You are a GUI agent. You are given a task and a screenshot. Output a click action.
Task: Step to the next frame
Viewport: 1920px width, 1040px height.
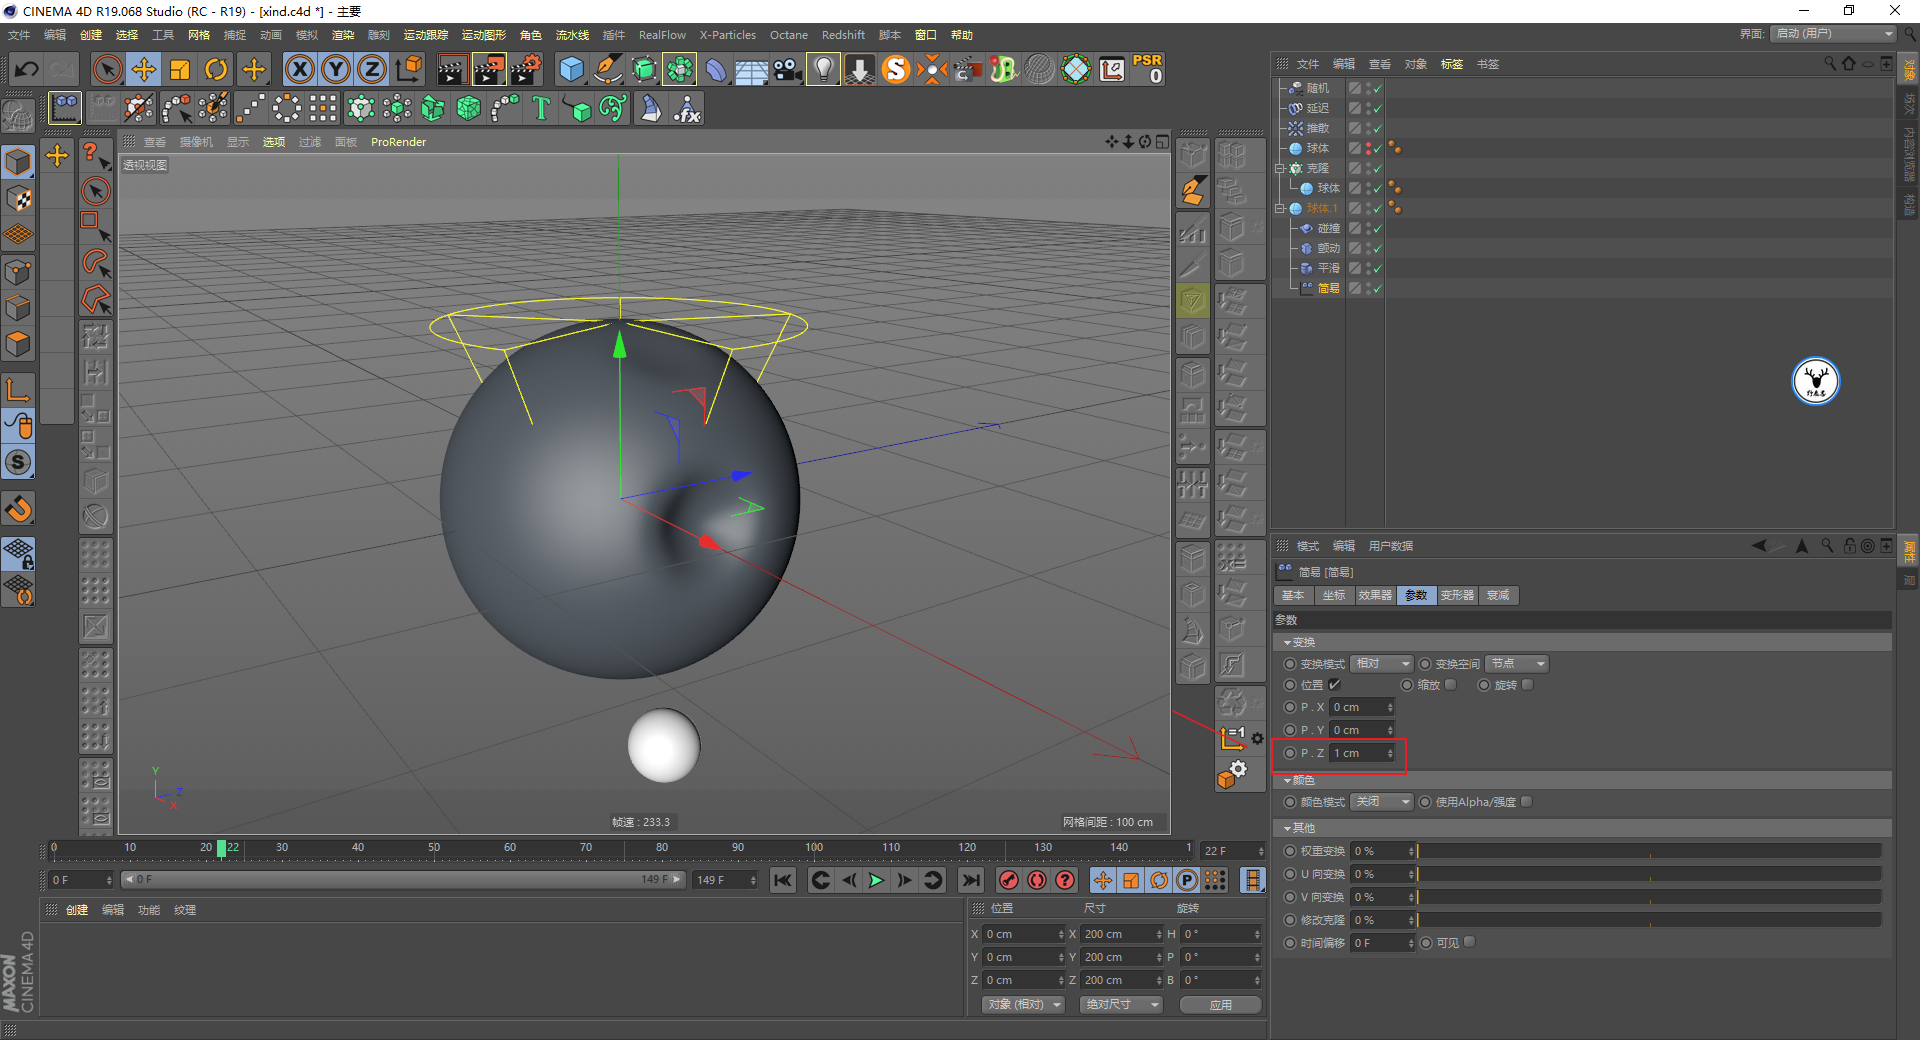click(x=904, y=880)
